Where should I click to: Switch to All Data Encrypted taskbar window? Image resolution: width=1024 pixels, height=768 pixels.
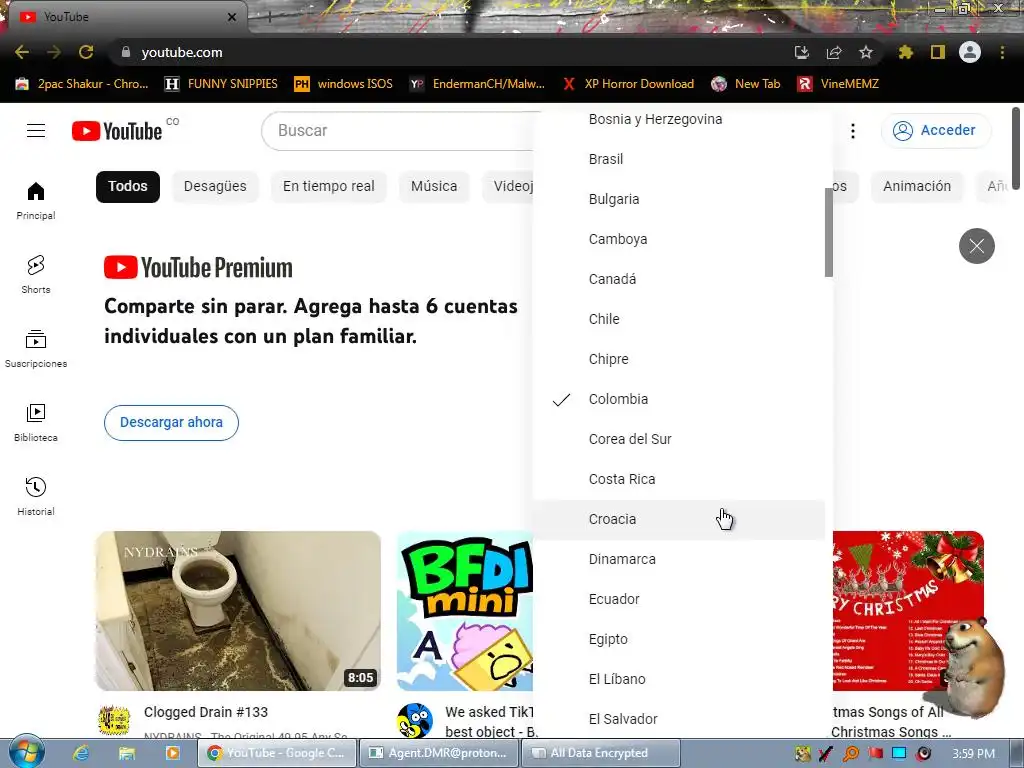point(601,753)
